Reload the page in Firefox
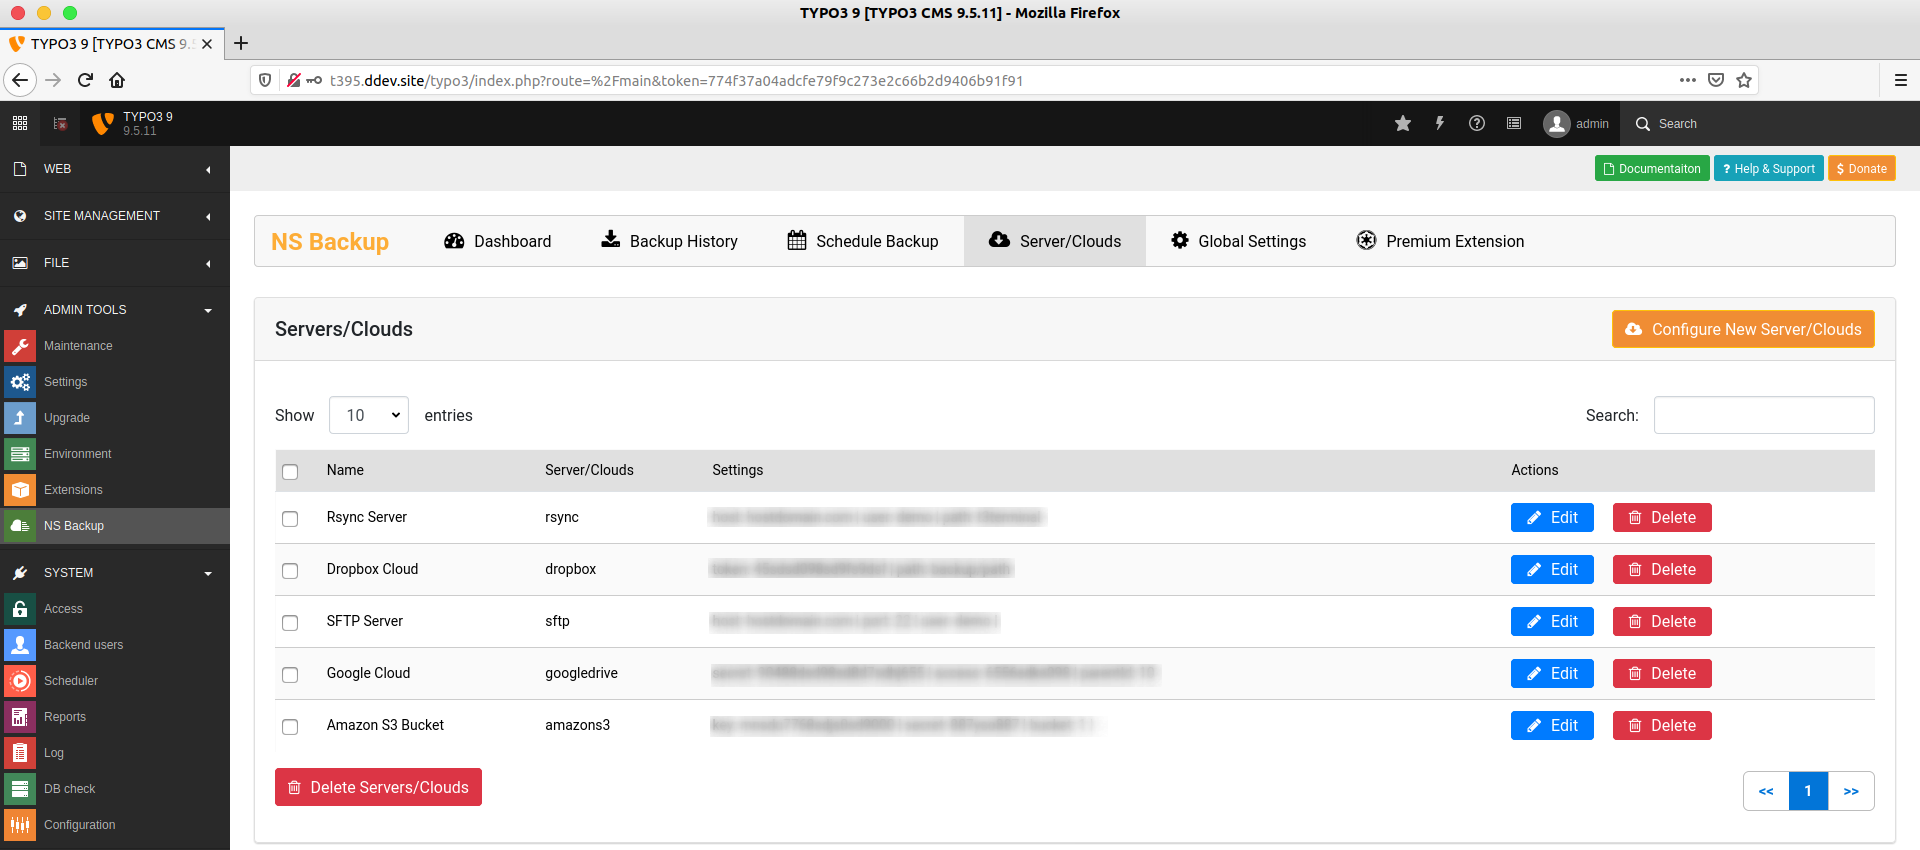The height and width of the screenshot is (850, 1920). [x=85, y=80]
